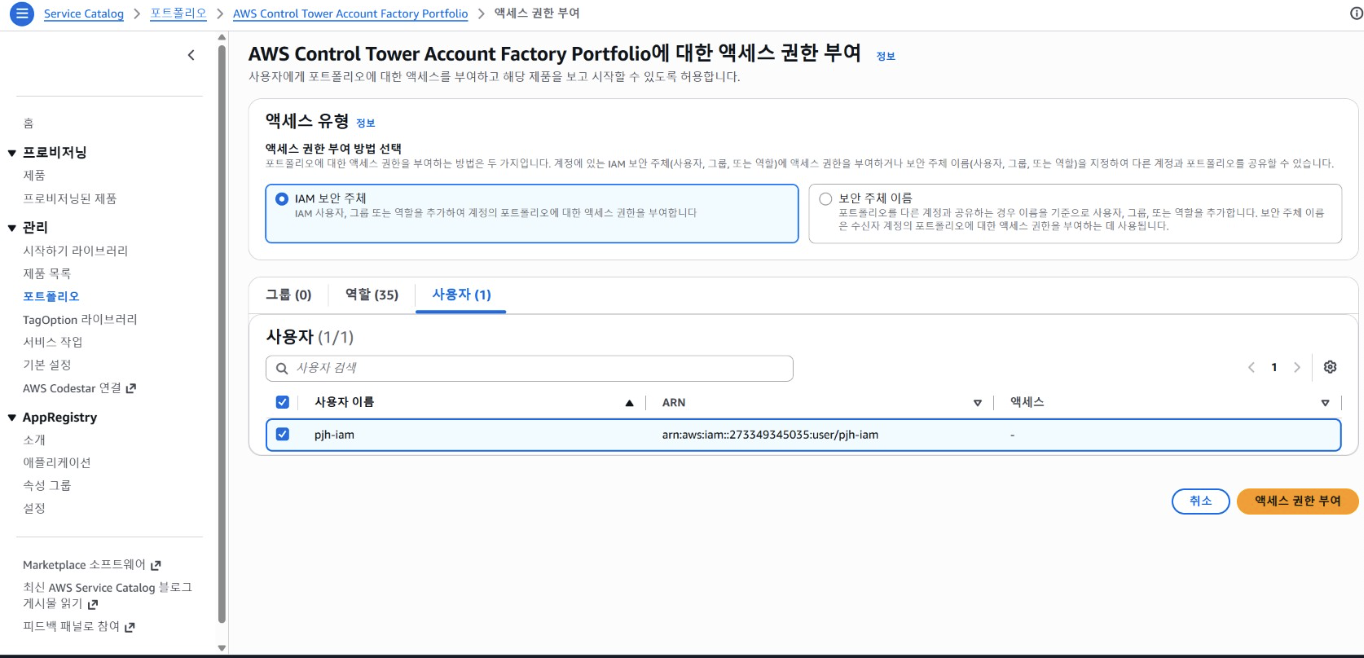Open AWS Control Tower Account Factory Portfolio breadcrumb
Image resolution: width=1364 pixels, height=658 pixels.
click(x=350, y=14)
